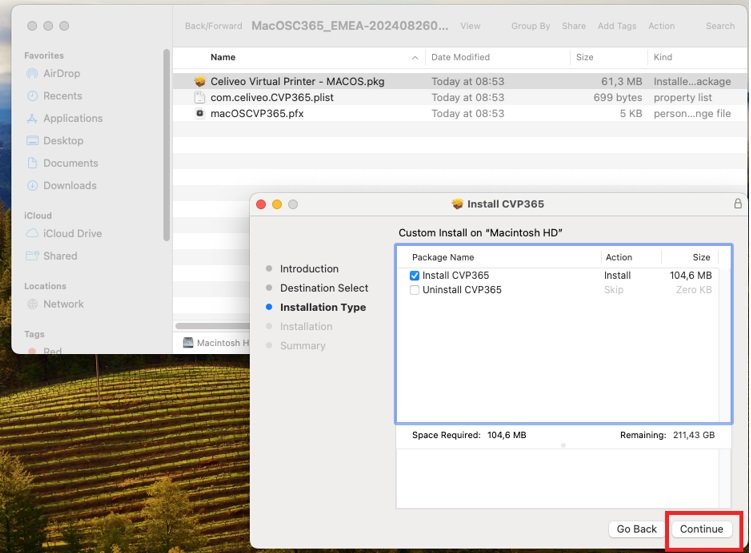Click the Finder sidebar vertical scrollbar

tap(166, 145)
